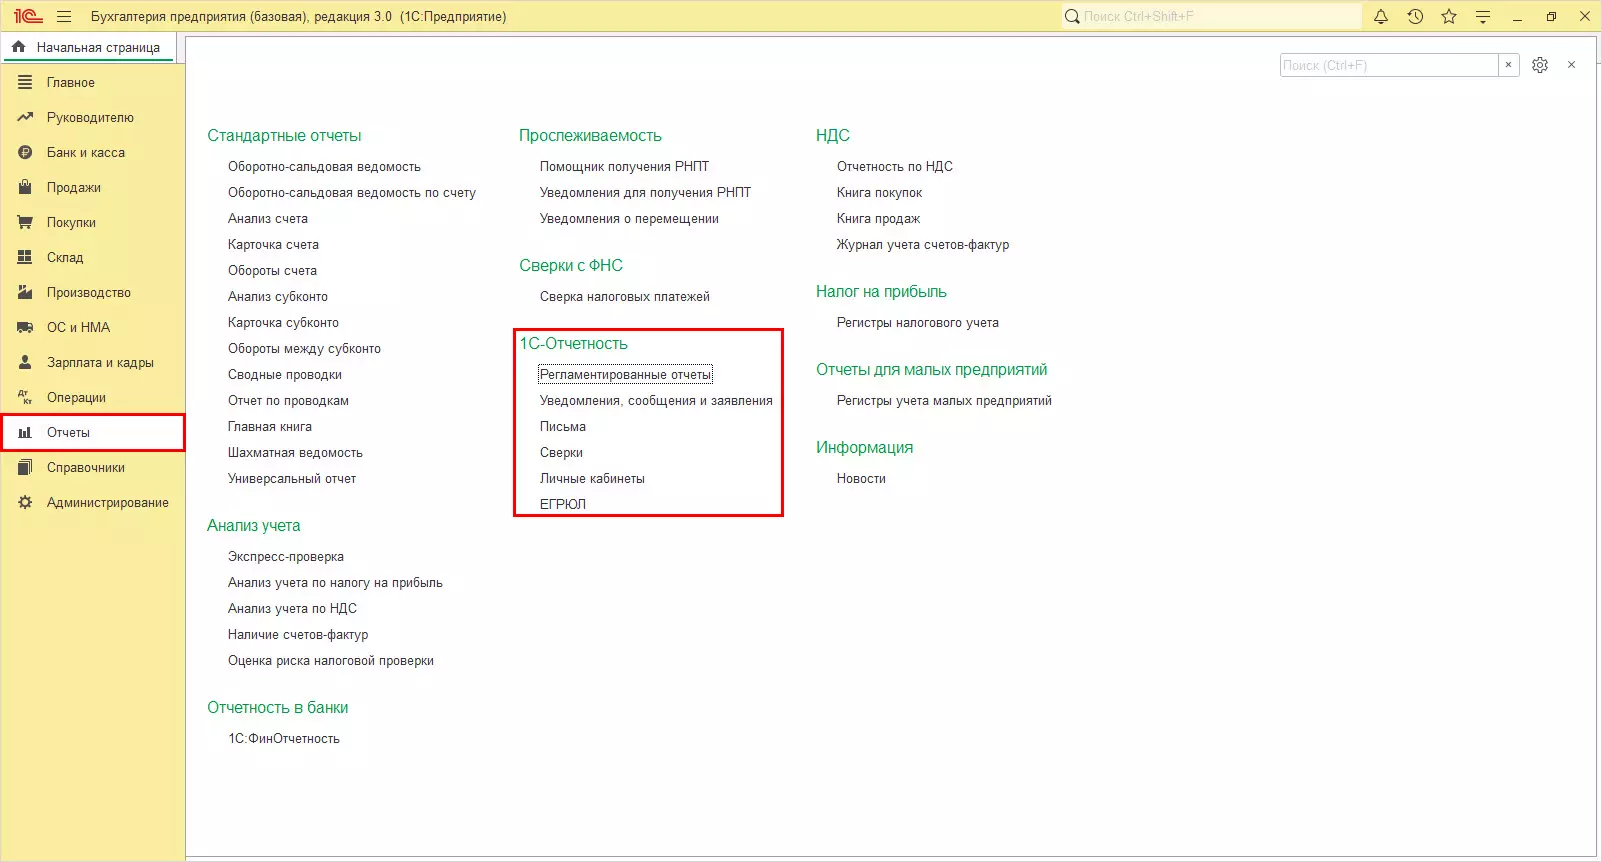Image resolution: width=1602 pixels, height=862 pixels.
Task: Open the panel settings icon in title bar
Action: point(1483,16)
